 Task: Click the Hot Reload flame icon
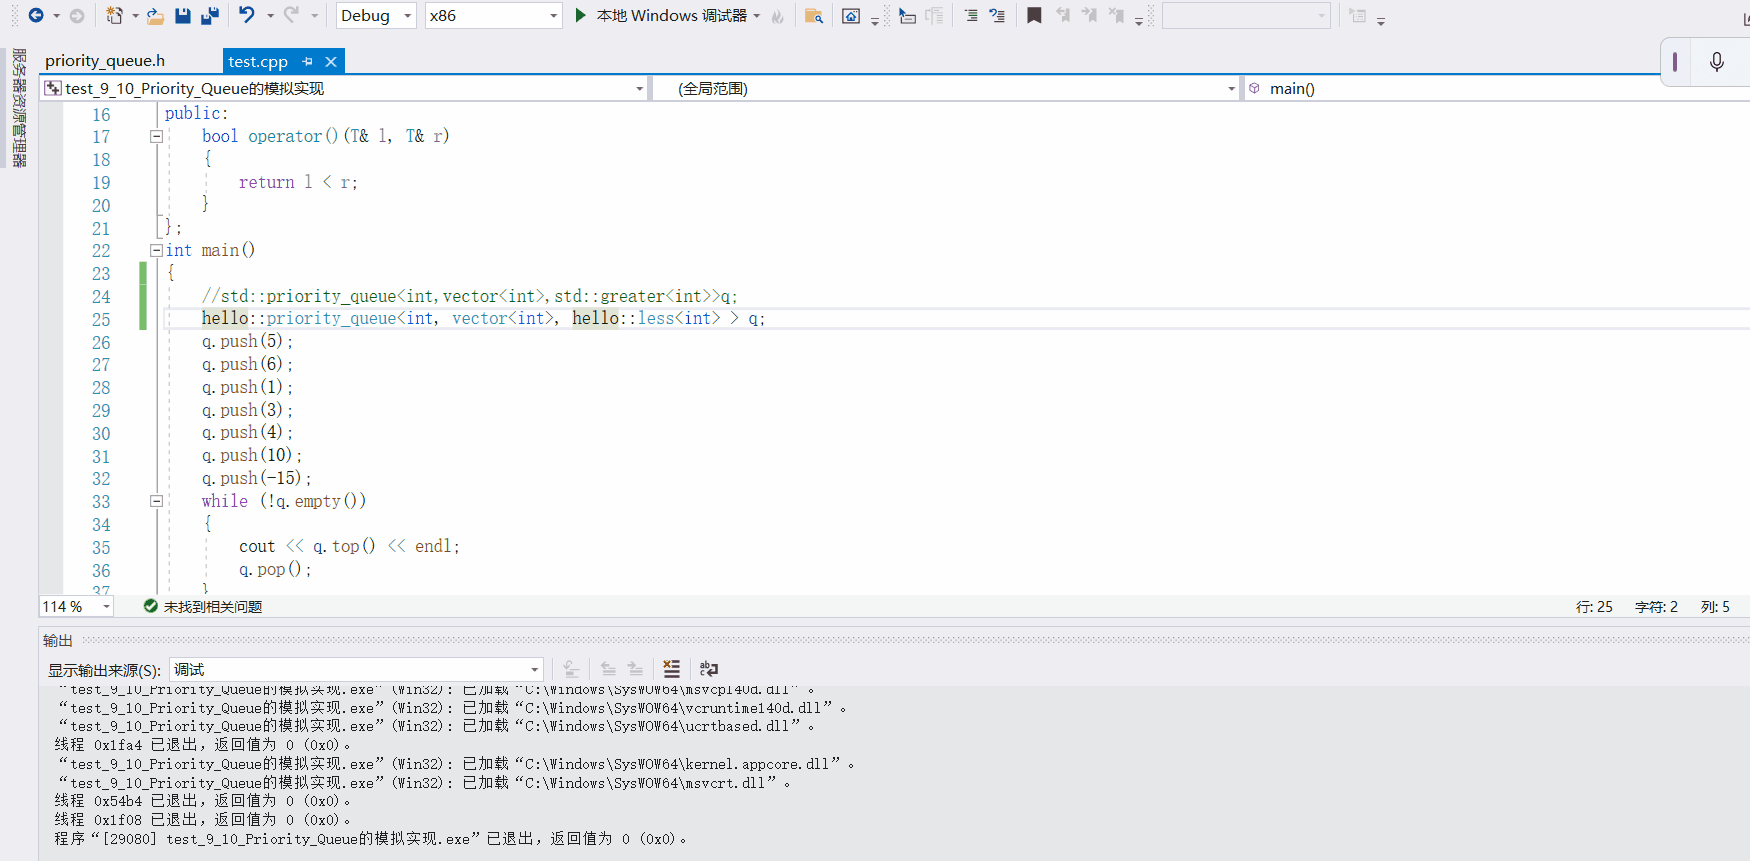[x=778, y=16]
